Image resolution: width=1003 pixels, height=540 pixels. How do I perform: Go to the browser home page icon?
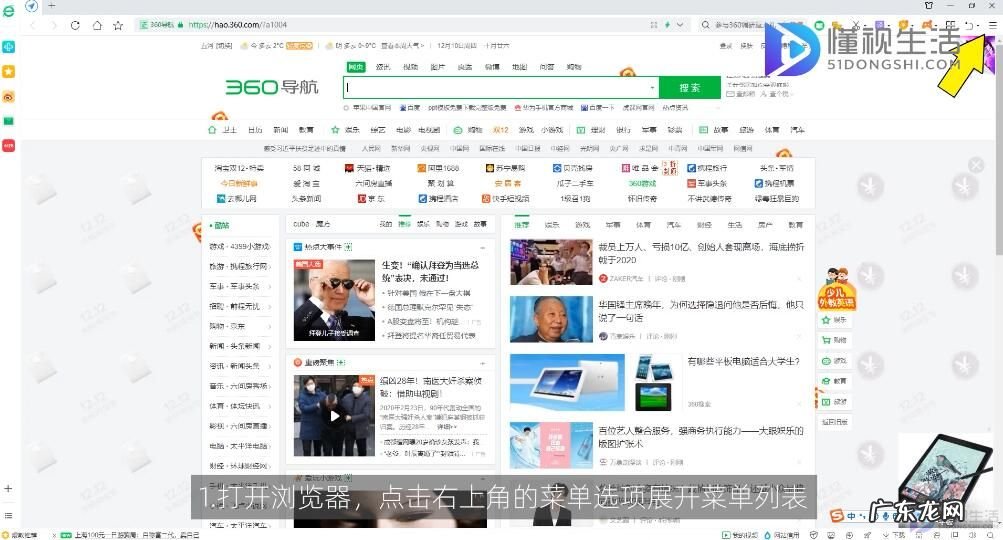click(97, 25)
